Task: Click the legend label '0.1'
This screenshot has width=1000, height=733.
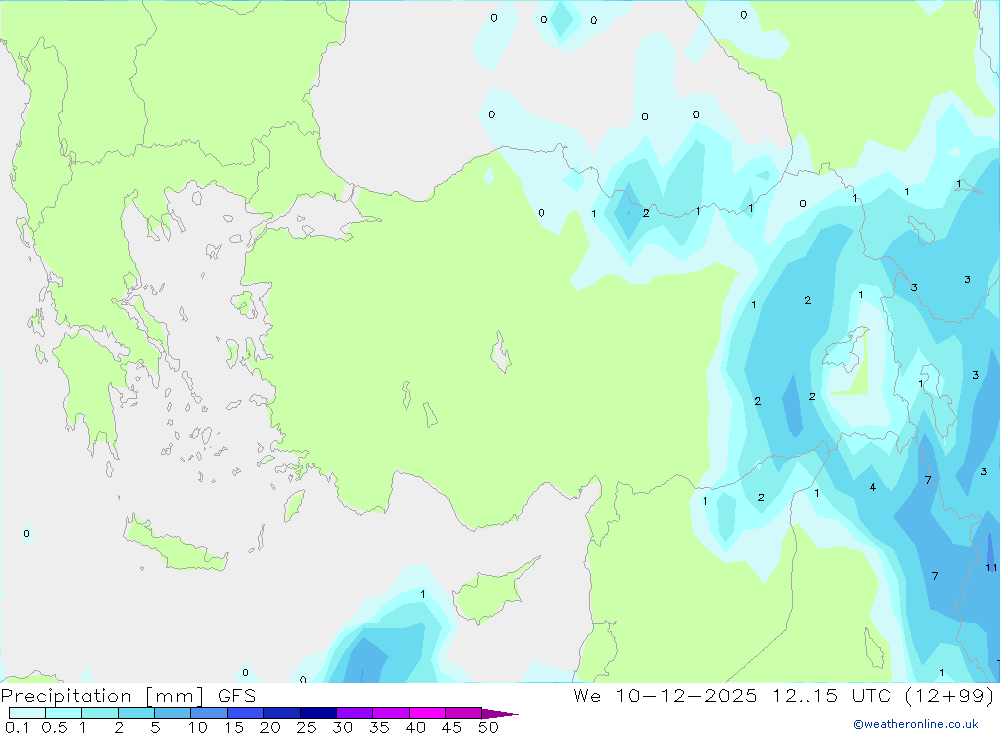Action: click(17, 727)
